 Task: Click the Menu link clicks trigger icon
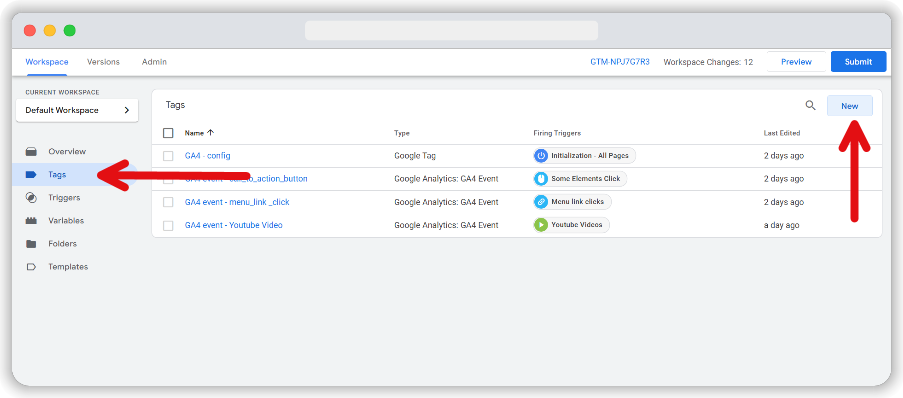(541, 202)
